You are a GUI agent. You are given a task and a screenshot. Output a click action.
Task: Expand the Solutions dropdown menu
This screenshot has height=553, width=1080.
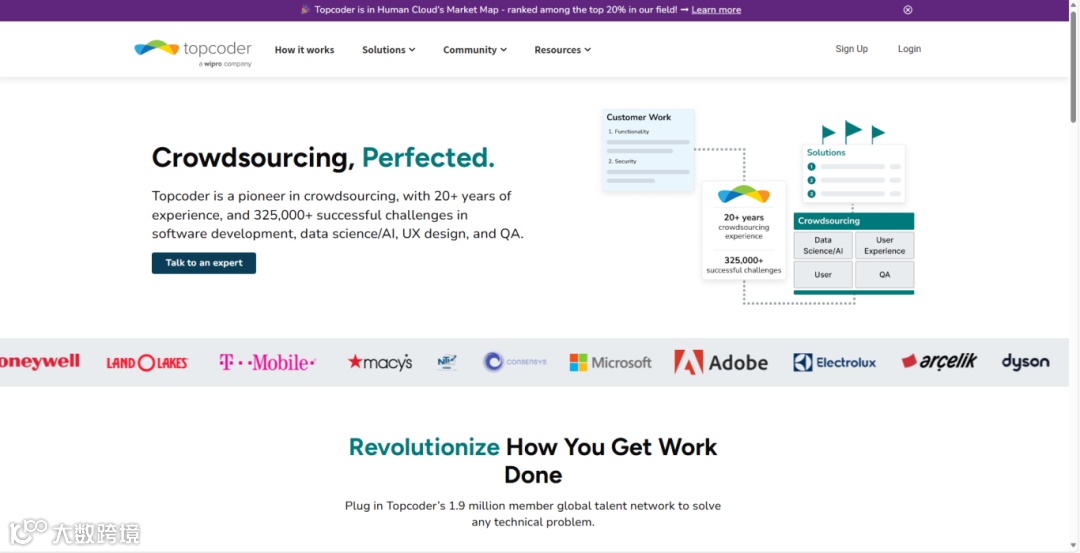tap(388, 50)
